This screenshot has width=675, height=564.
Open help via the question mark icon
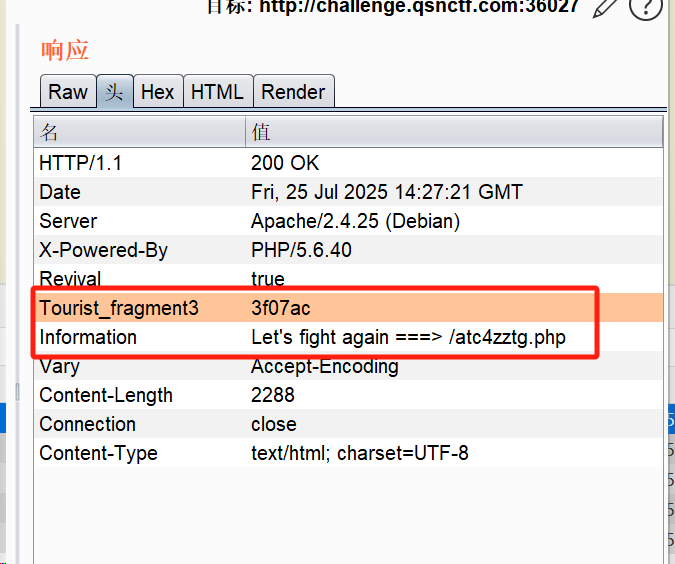coord(645,7)
